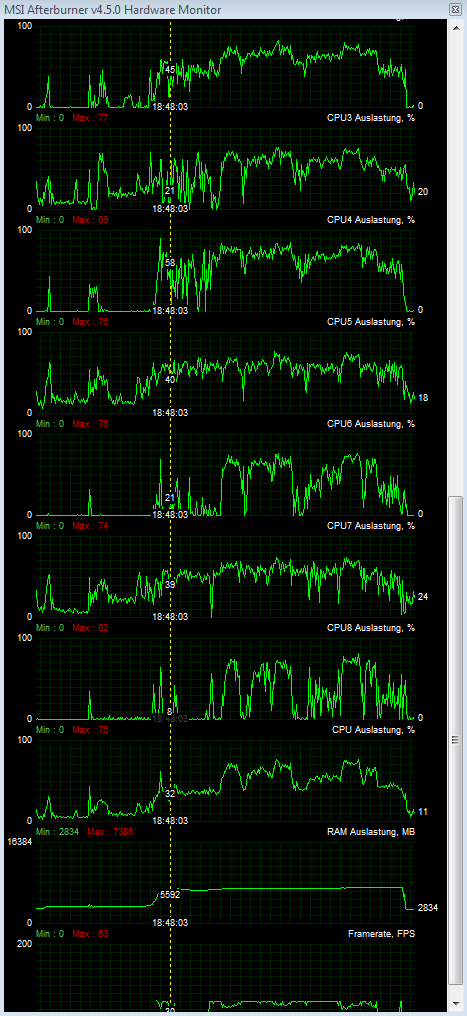Click the window title 'MSI Afterburner v4.5.0 Hardware Monitor'
Image resolution: width=467 pixels, height=1016 pixels.
[113, 10]
